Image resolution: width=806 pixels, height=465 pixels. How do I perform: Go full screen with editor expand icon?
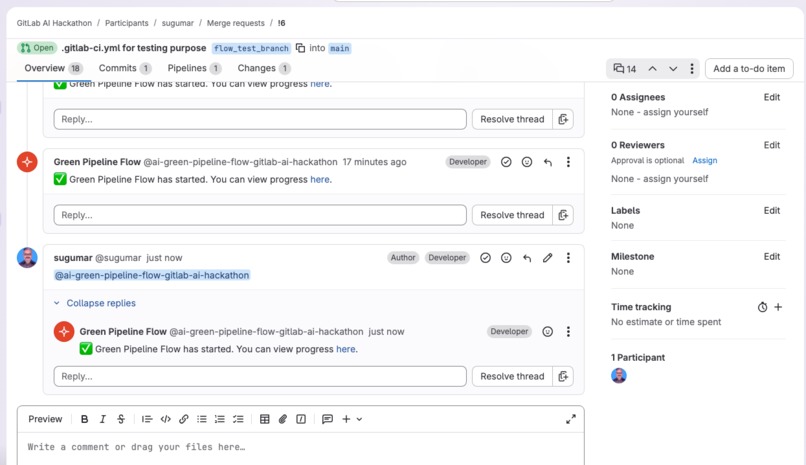(x=571, y=419)
